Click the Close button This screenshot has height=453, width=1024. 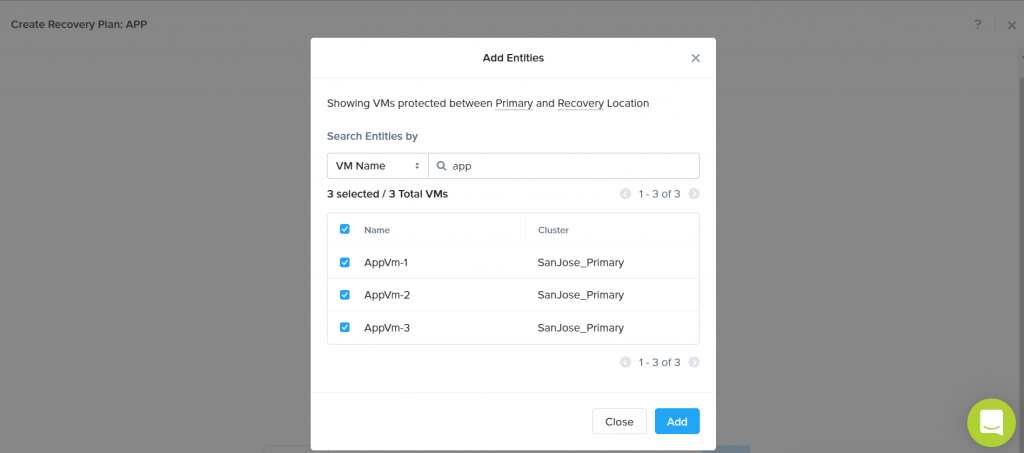click(x=619, y=422)
